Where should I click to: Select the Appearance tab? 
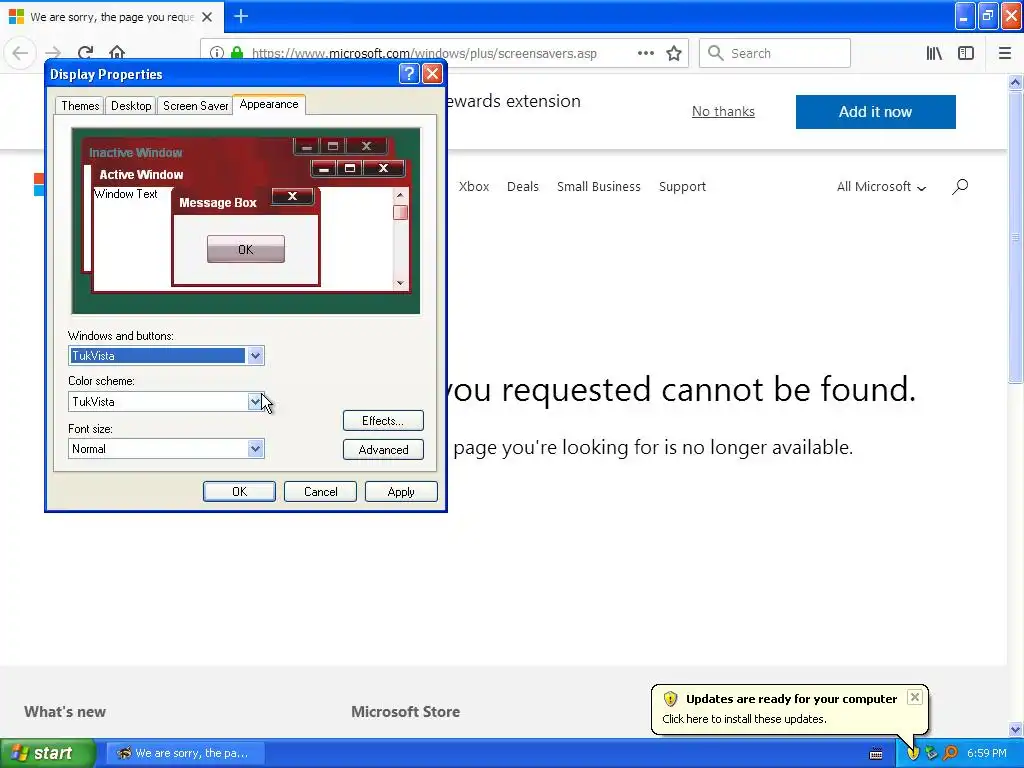[x=269, y=104]
